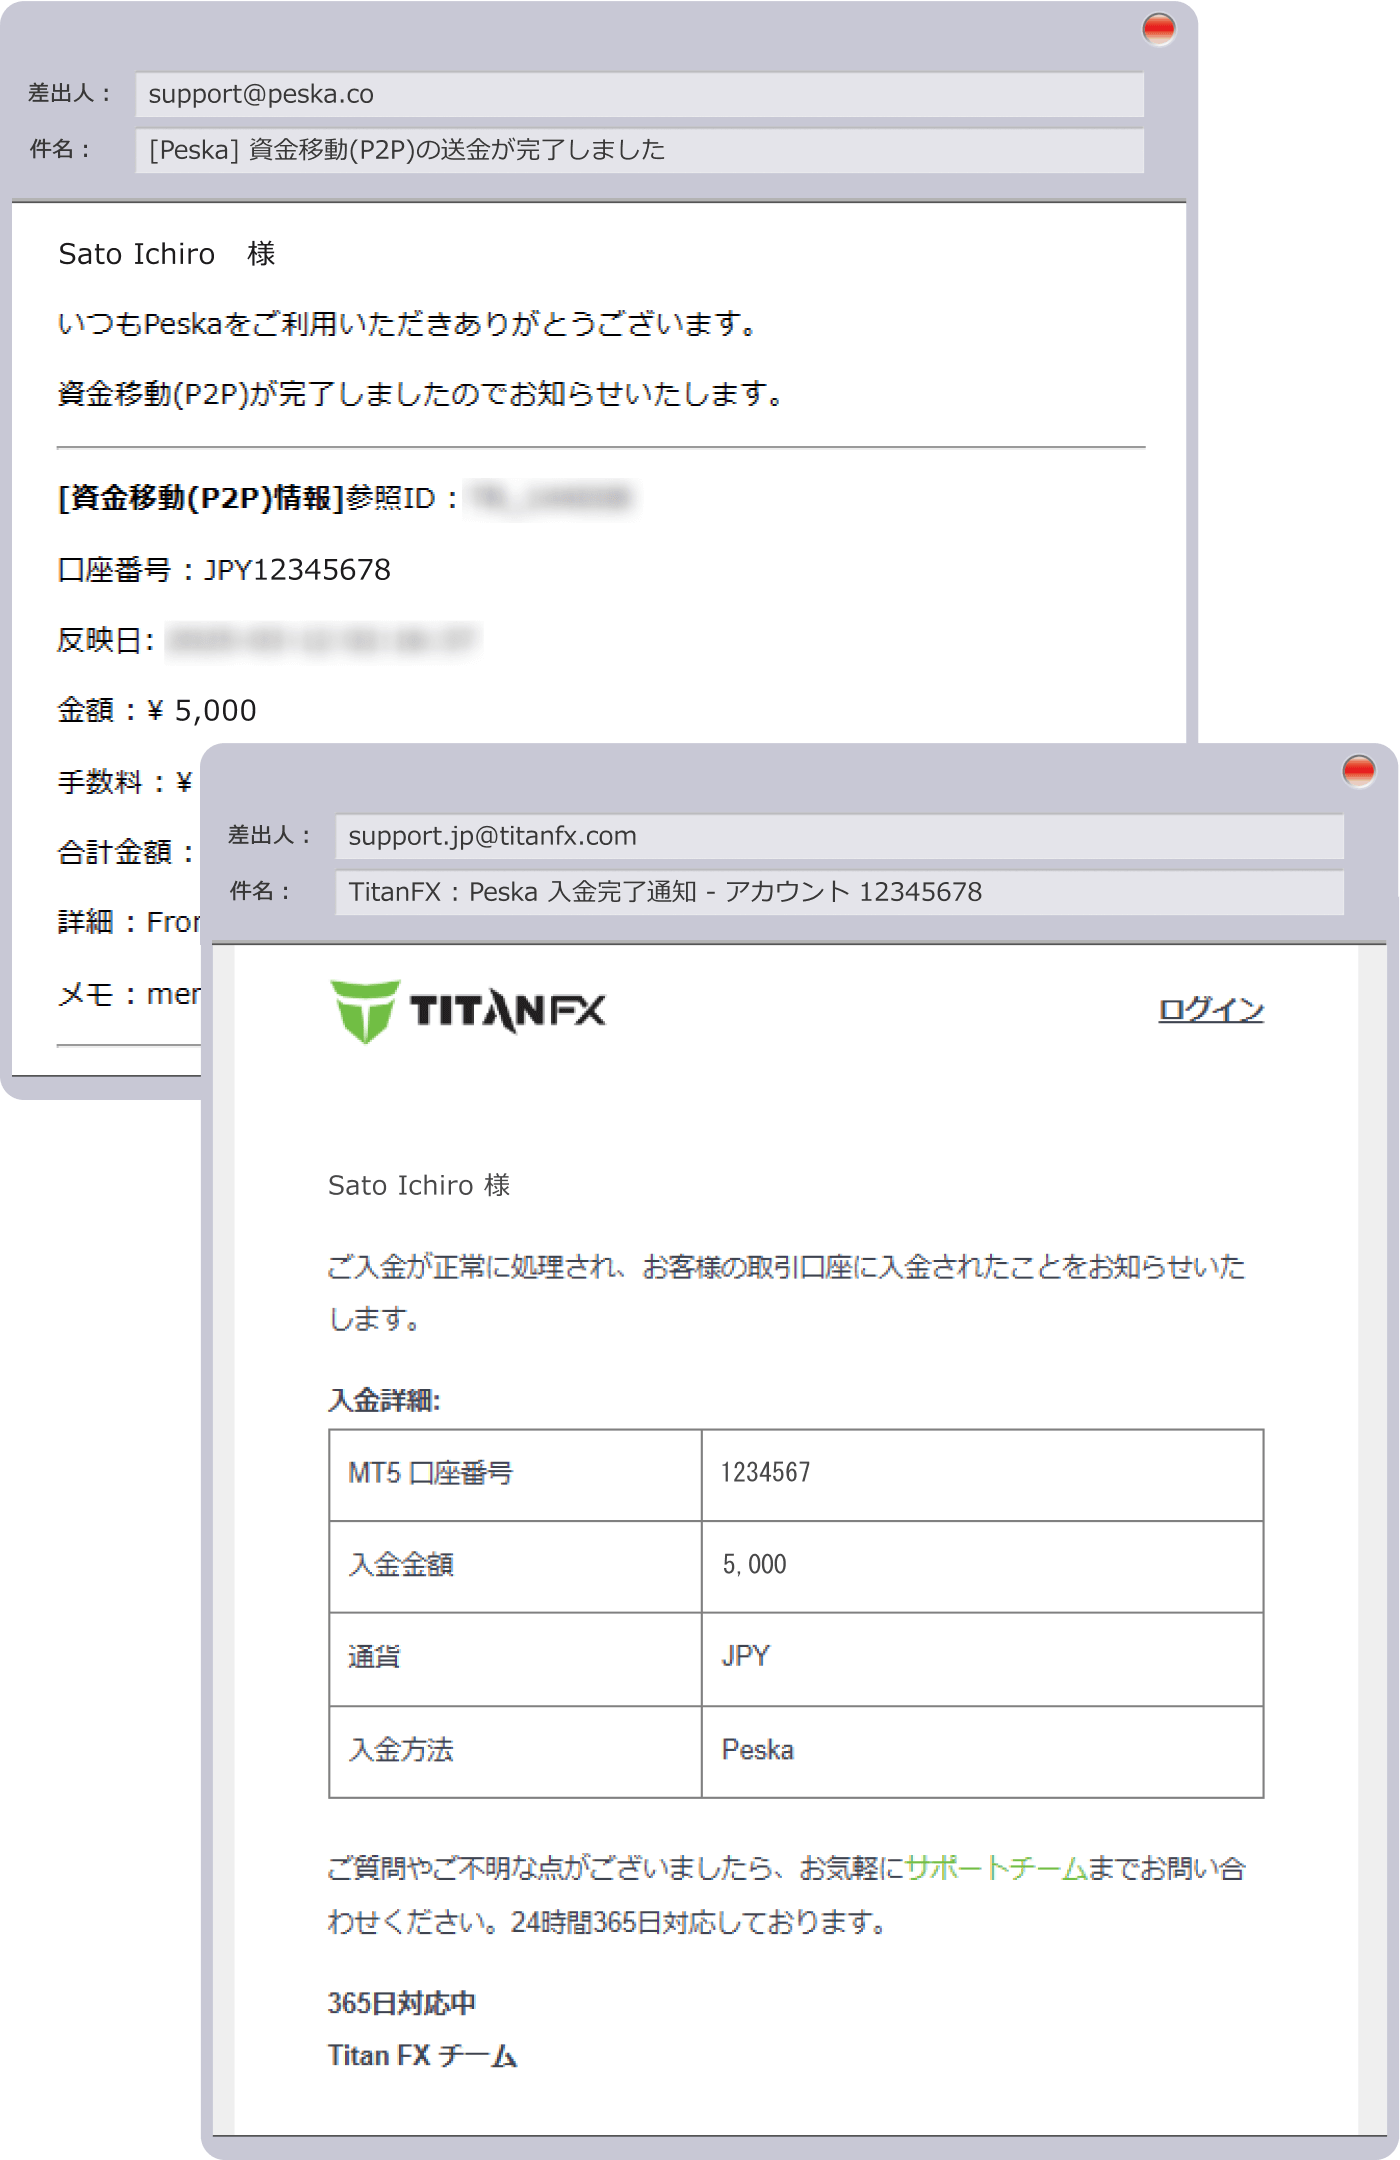Click the TitanFX email 件名 label
The height and width of the screenshot is (2160, 1400).
[x=260, y=892]
